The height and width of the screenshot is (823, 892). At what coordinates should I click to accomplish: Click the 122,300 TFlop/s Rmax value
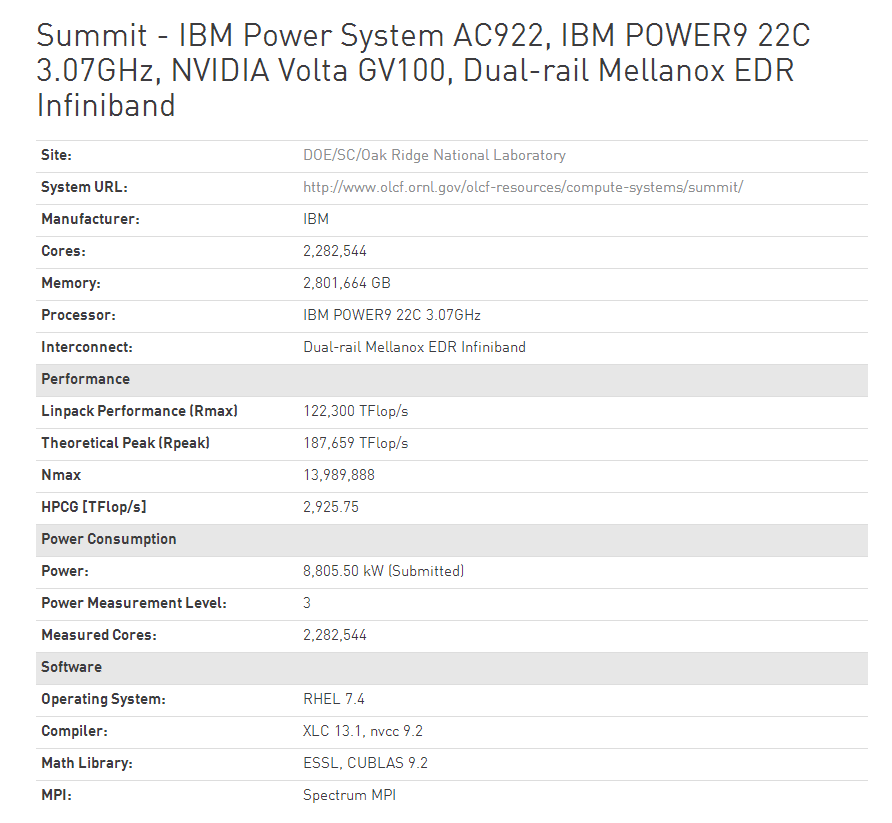tap(355, 411)
